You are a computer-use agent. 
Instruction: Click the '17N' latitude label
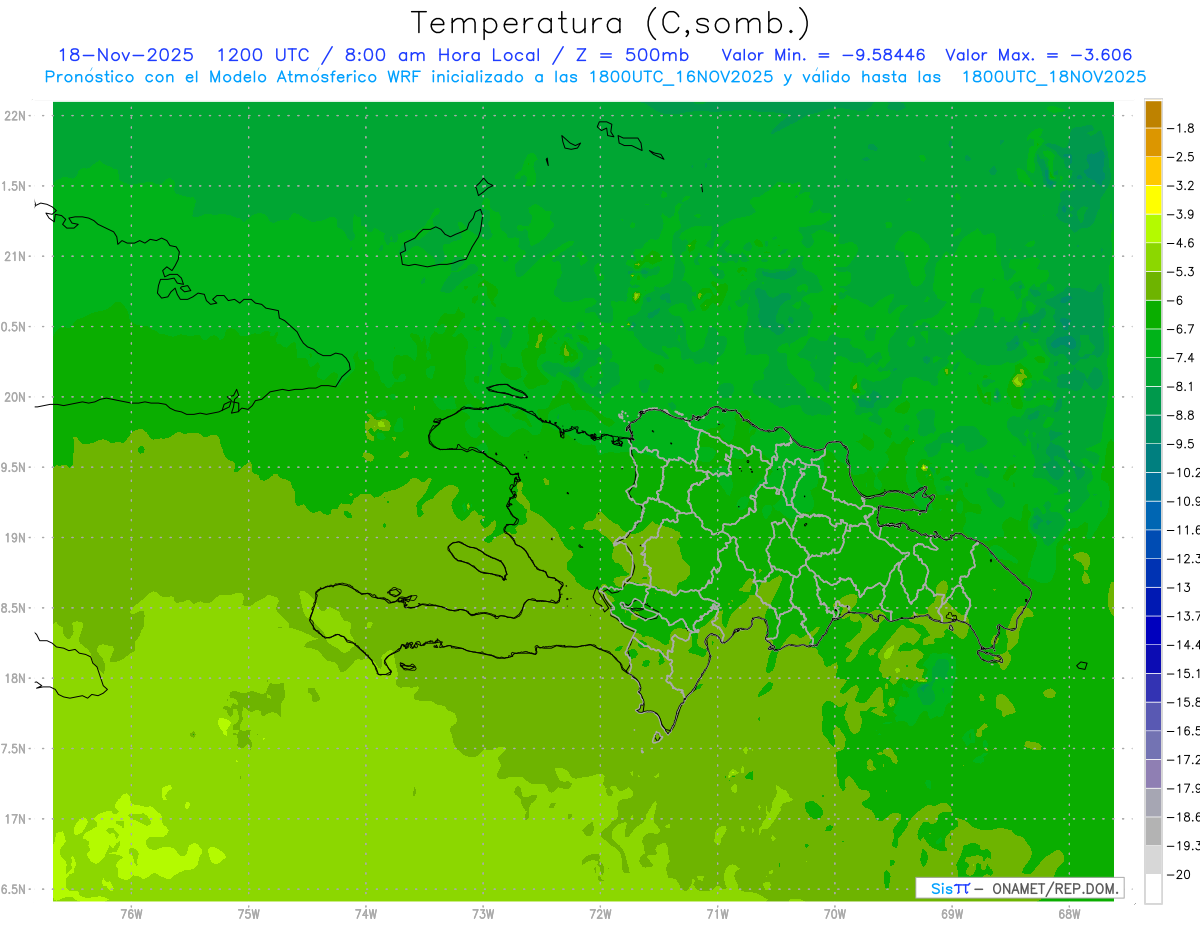point(16,819)
